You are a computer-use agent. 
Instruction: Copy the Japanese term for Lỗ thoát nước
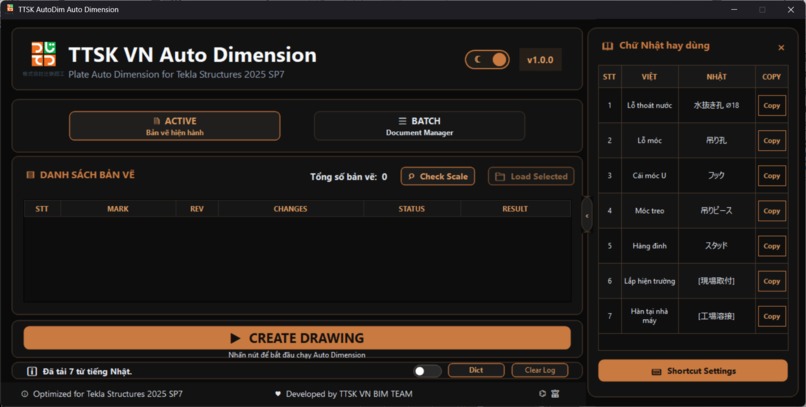772,105
